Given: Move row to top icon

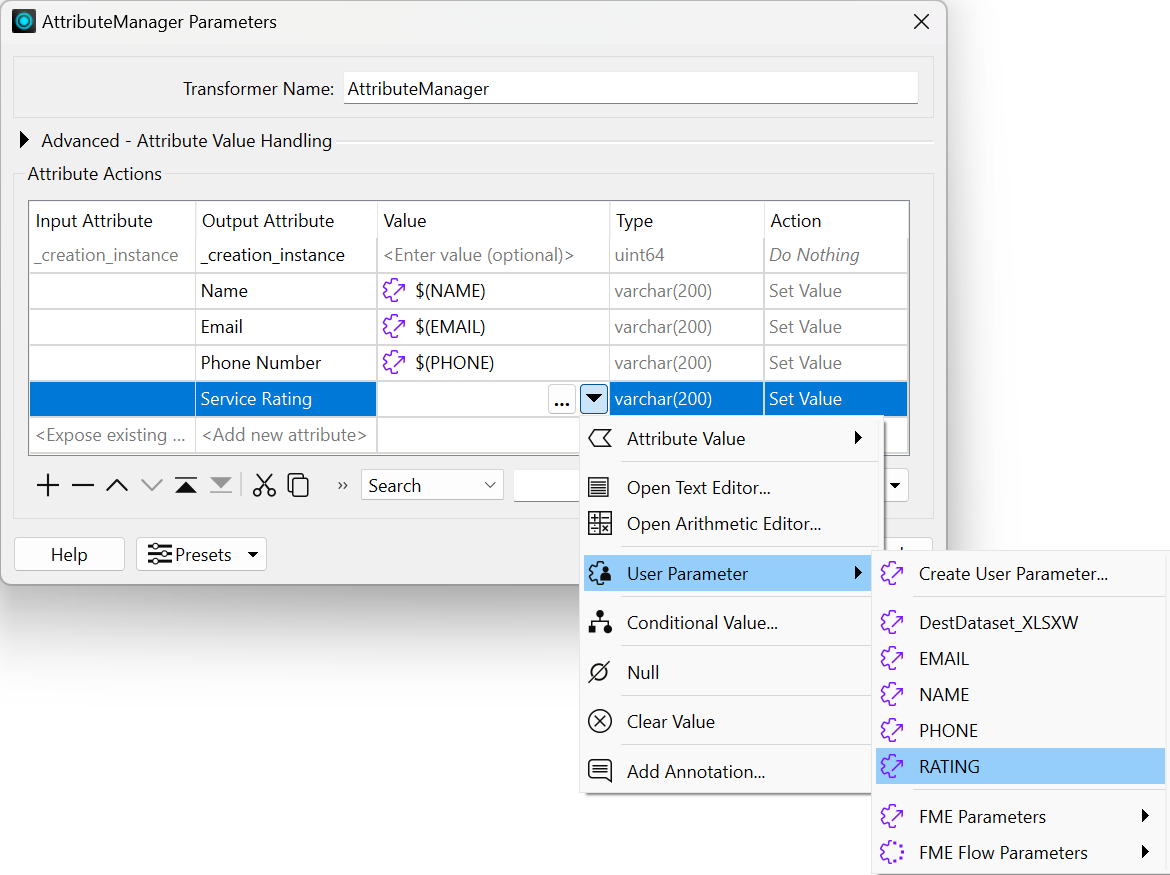Looking at the screenshot, I should [x=186, y=486].
